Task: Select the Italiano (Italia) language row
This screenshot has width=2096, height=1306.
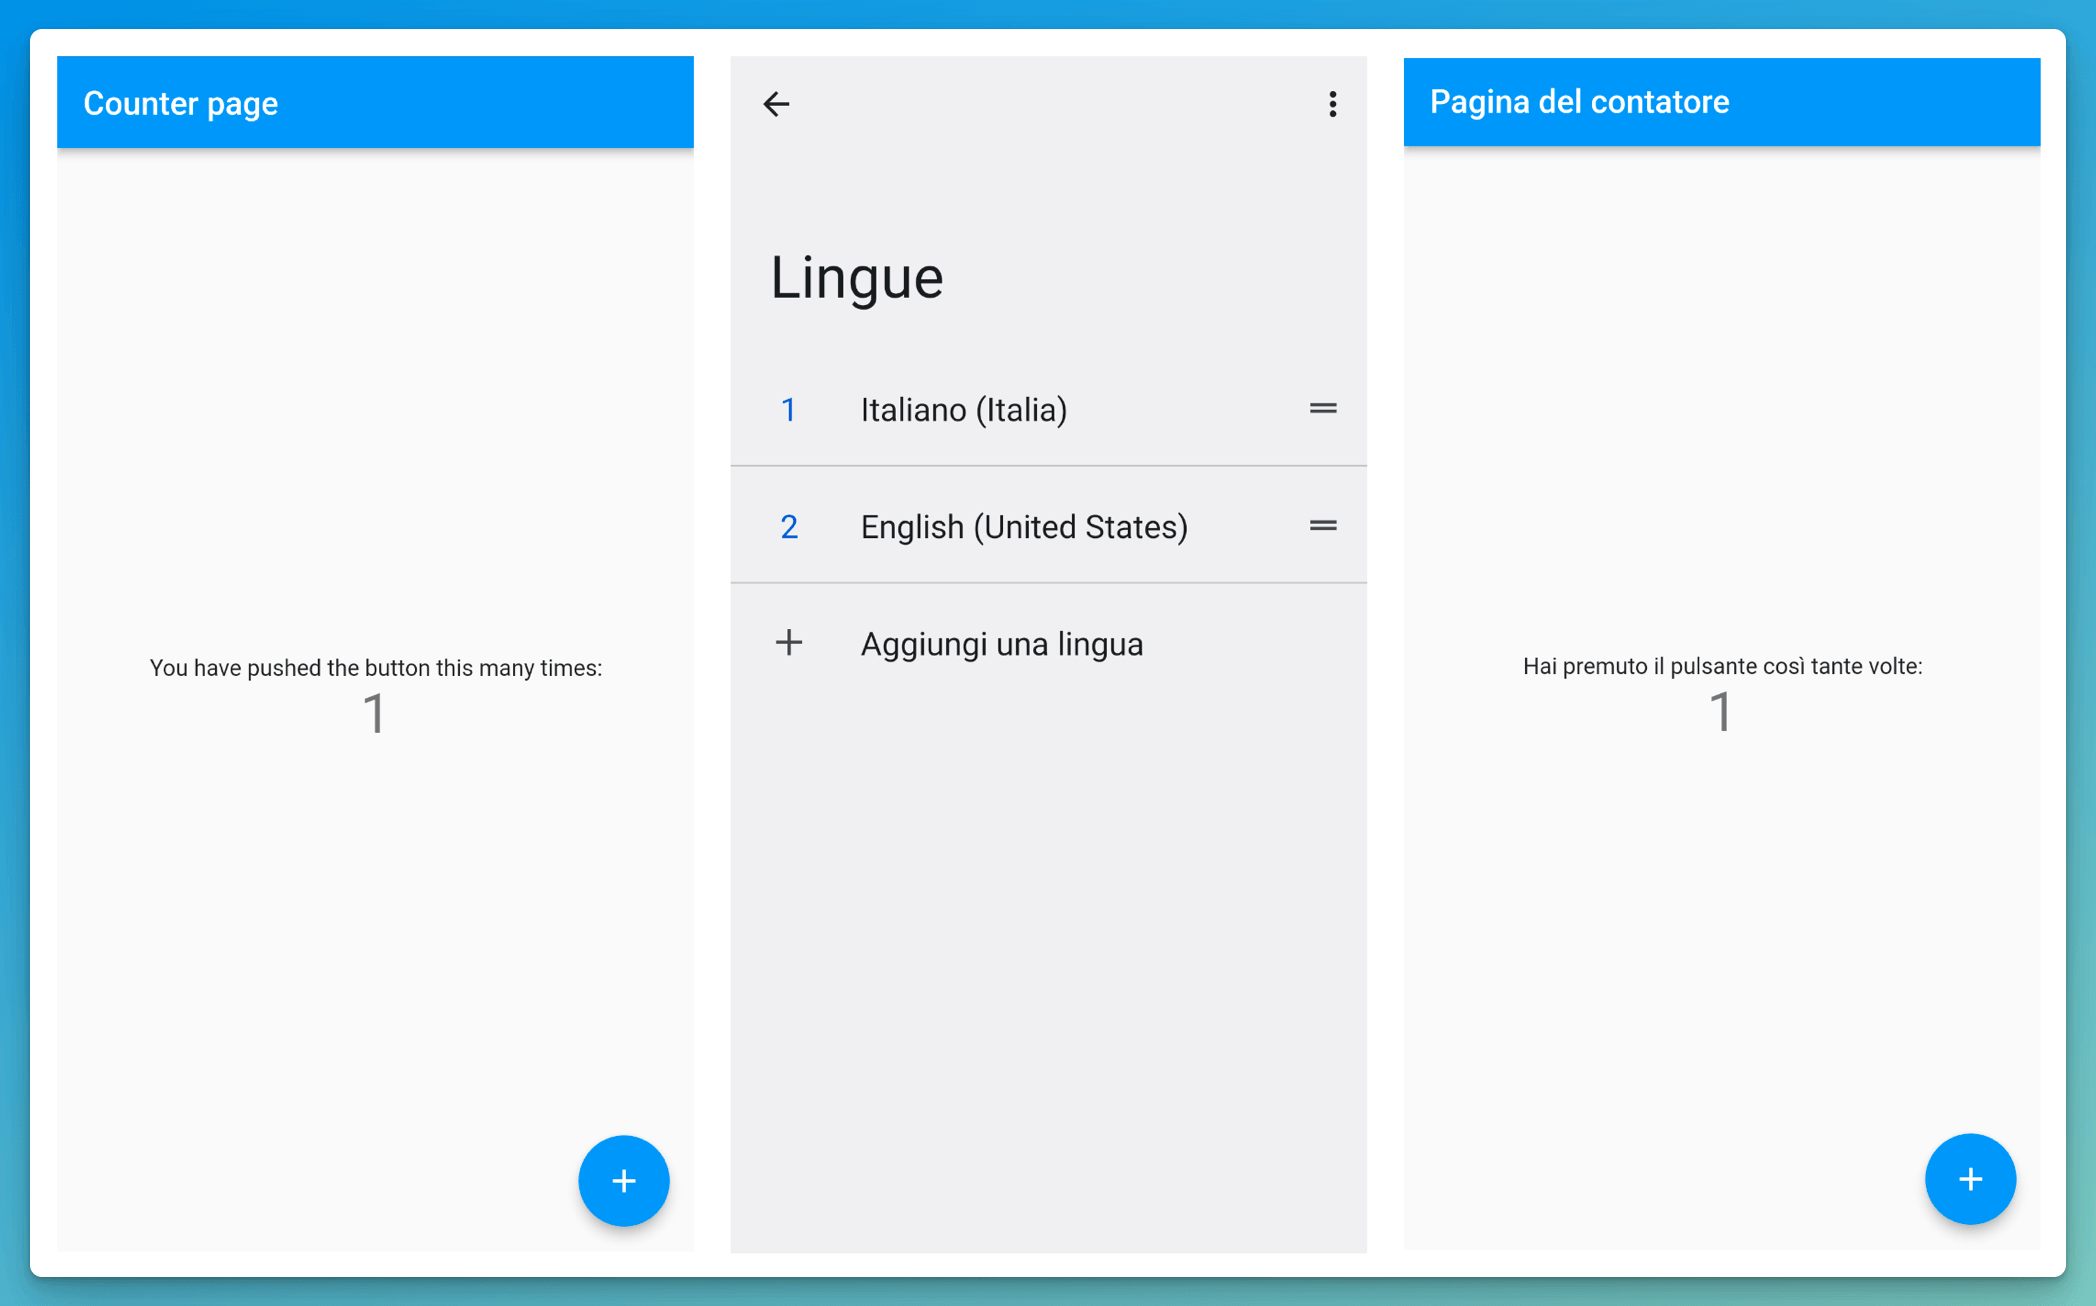Action: coord(963,410)
